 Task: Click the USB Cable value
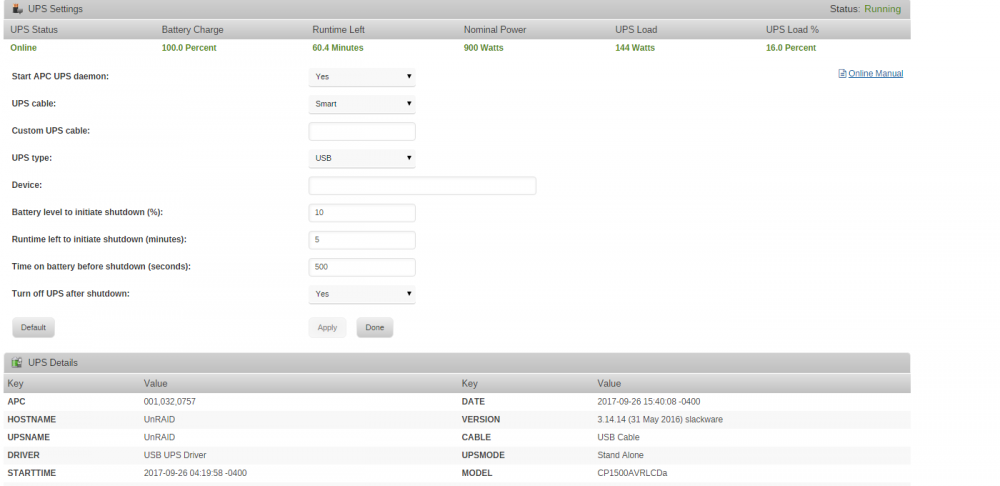tap(618, 438)
